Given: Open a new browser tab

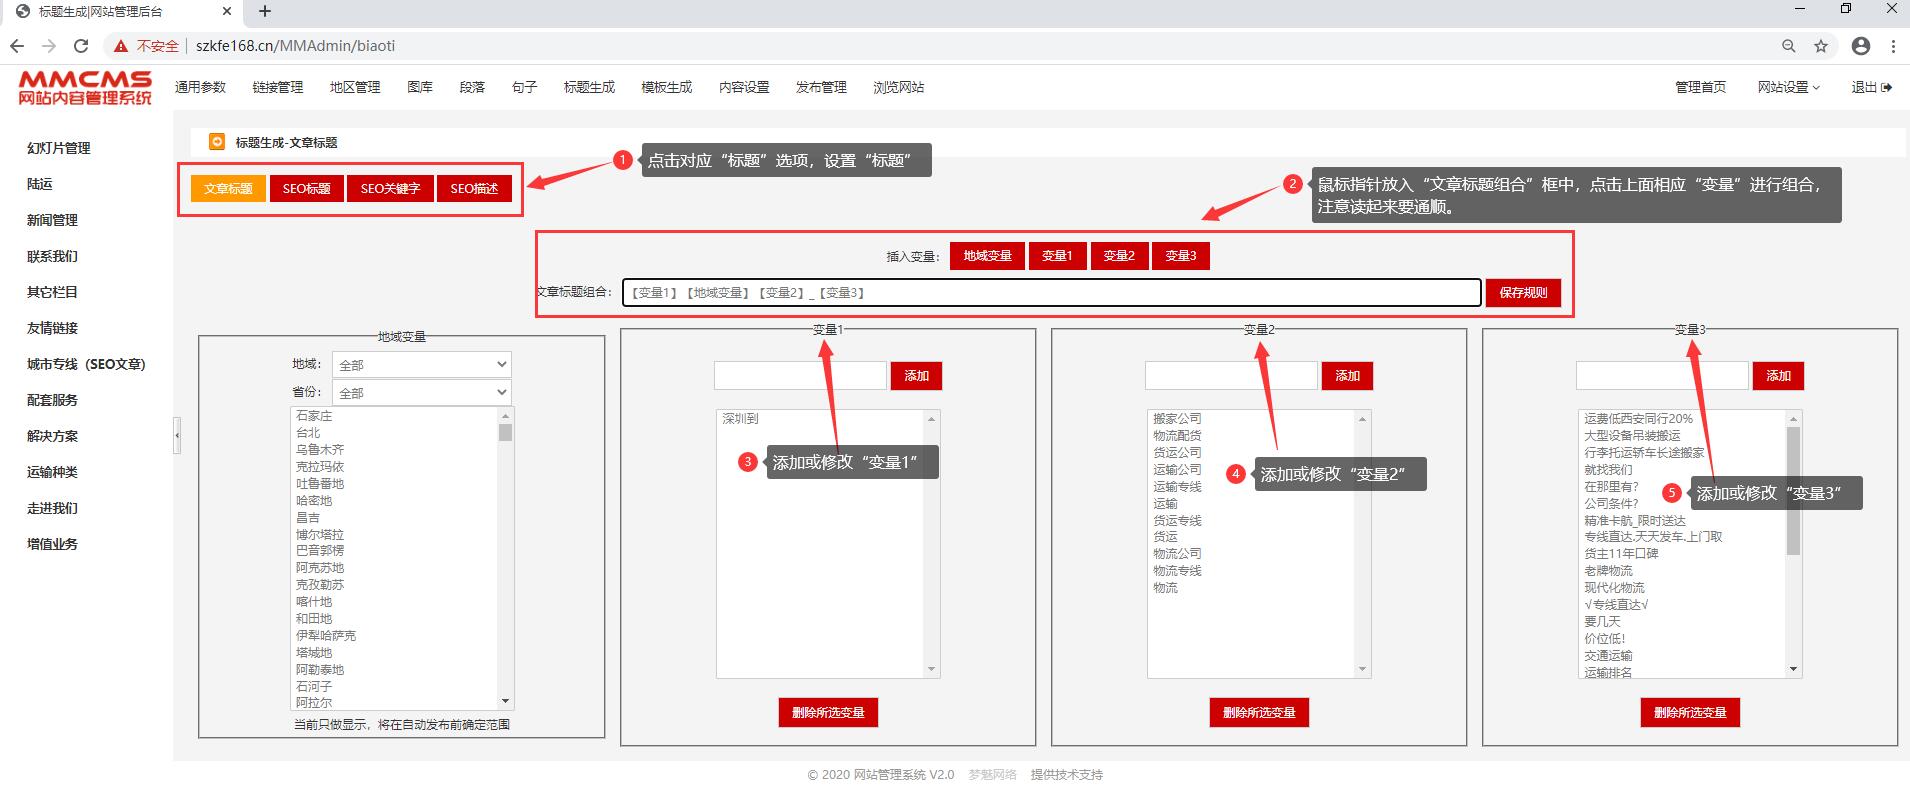Looking at the screenshot, I should coord(265,12).
